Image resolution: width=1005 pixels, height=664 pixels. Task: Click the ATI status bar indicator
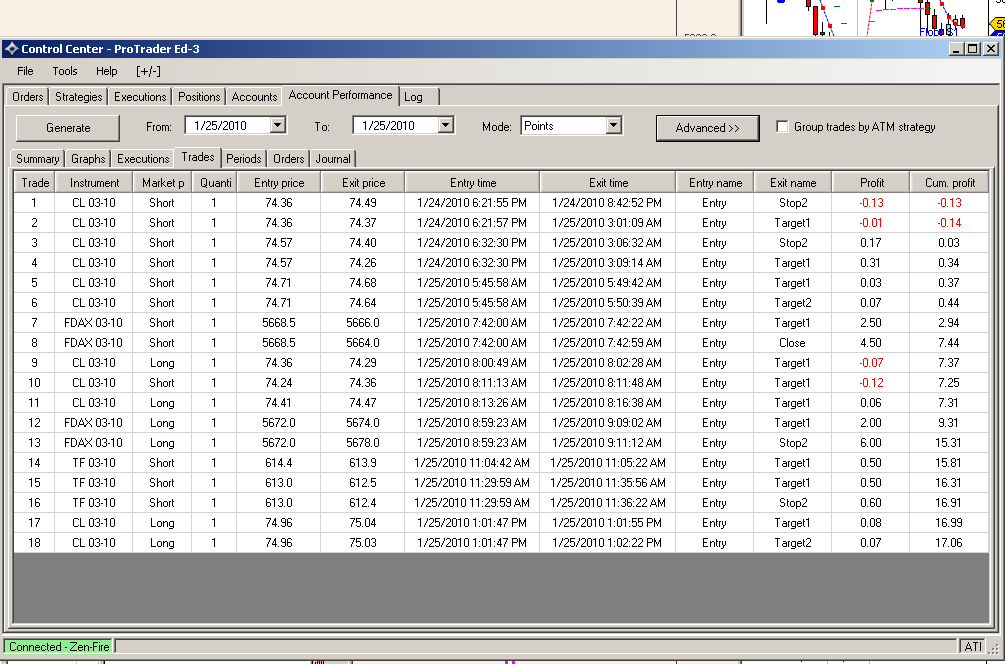(973, 647)
